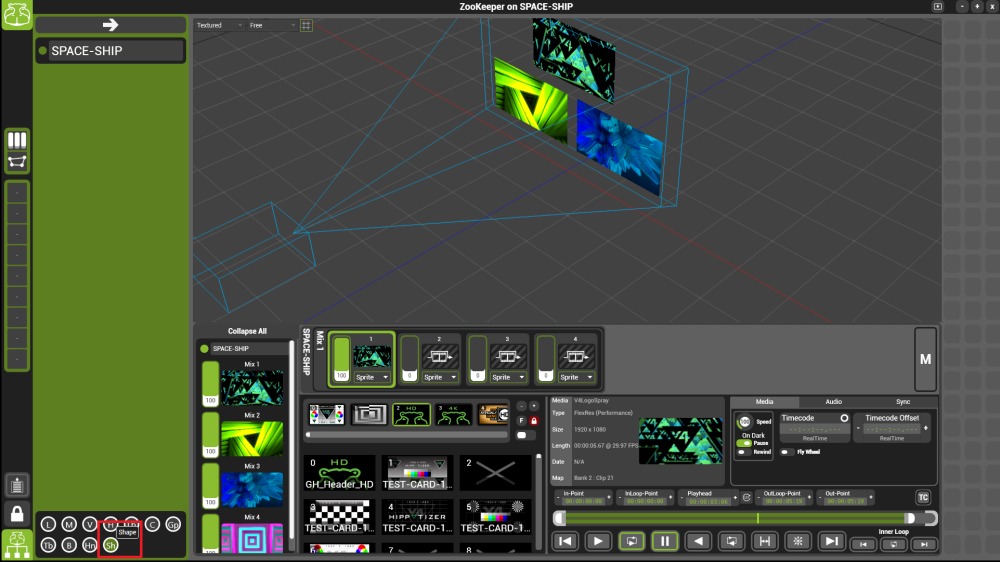Select the V component circle button
The width and height of the screenshot is (1000, 562).
point(90,524)
